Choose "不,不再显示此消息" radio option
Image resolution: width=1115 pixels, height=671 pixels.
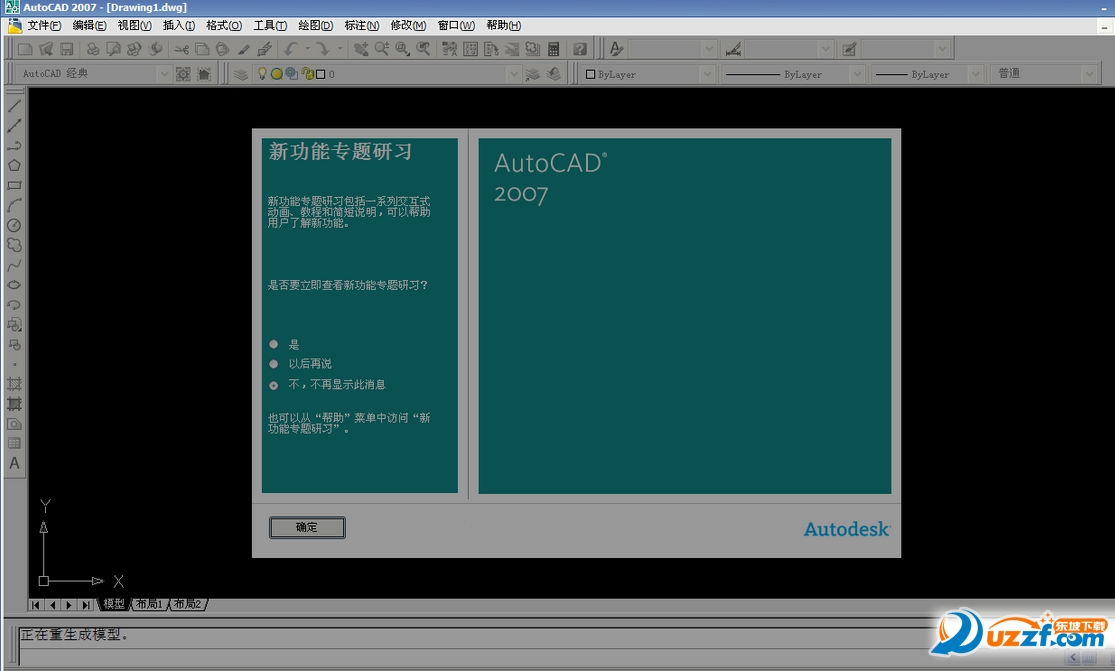click(274, 385)
